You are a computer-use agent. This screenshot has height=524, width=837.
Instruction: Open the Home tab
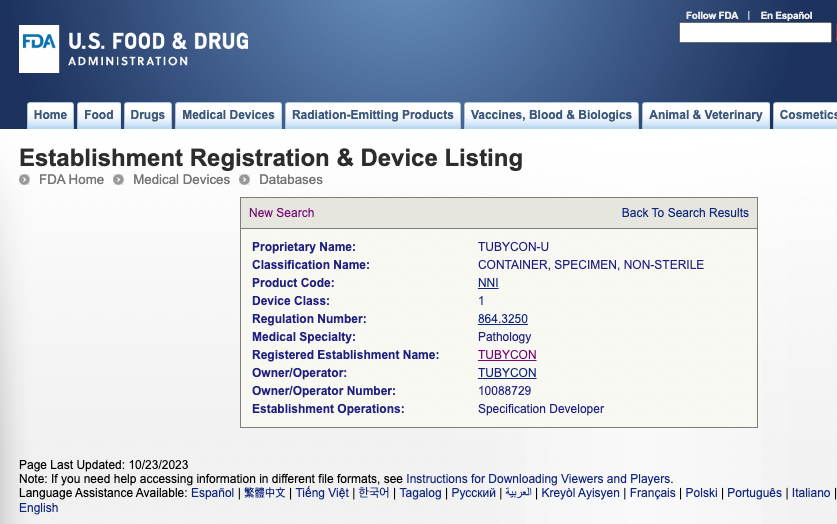coord(50,115)
